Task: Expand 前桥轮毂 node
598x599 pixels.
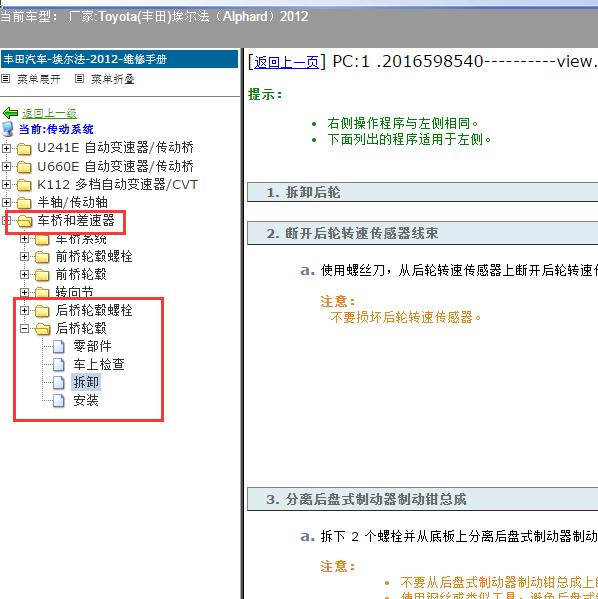Action: [x=24, y=274]
